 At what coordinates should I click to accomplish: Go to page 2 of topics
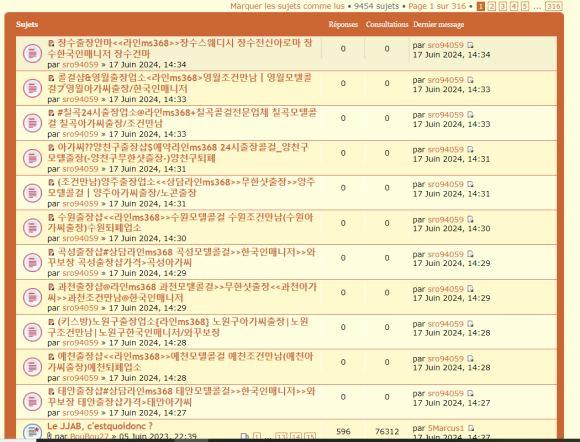[x=492, y=6]
